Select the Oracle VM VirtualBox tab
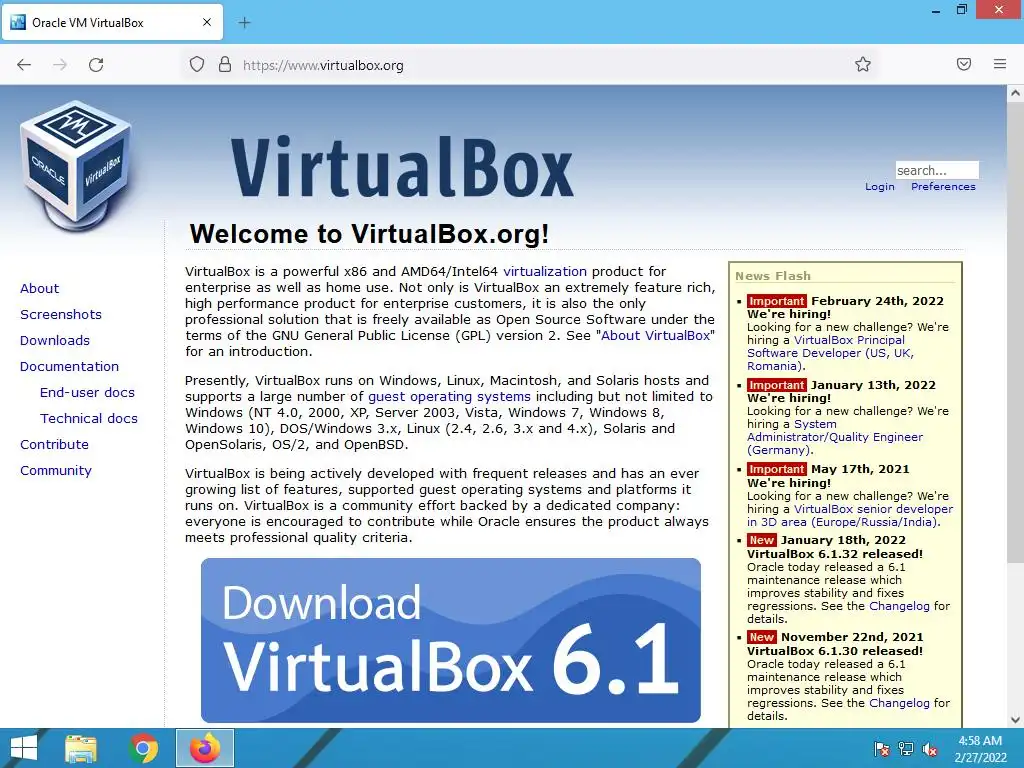 coord(112,22)
